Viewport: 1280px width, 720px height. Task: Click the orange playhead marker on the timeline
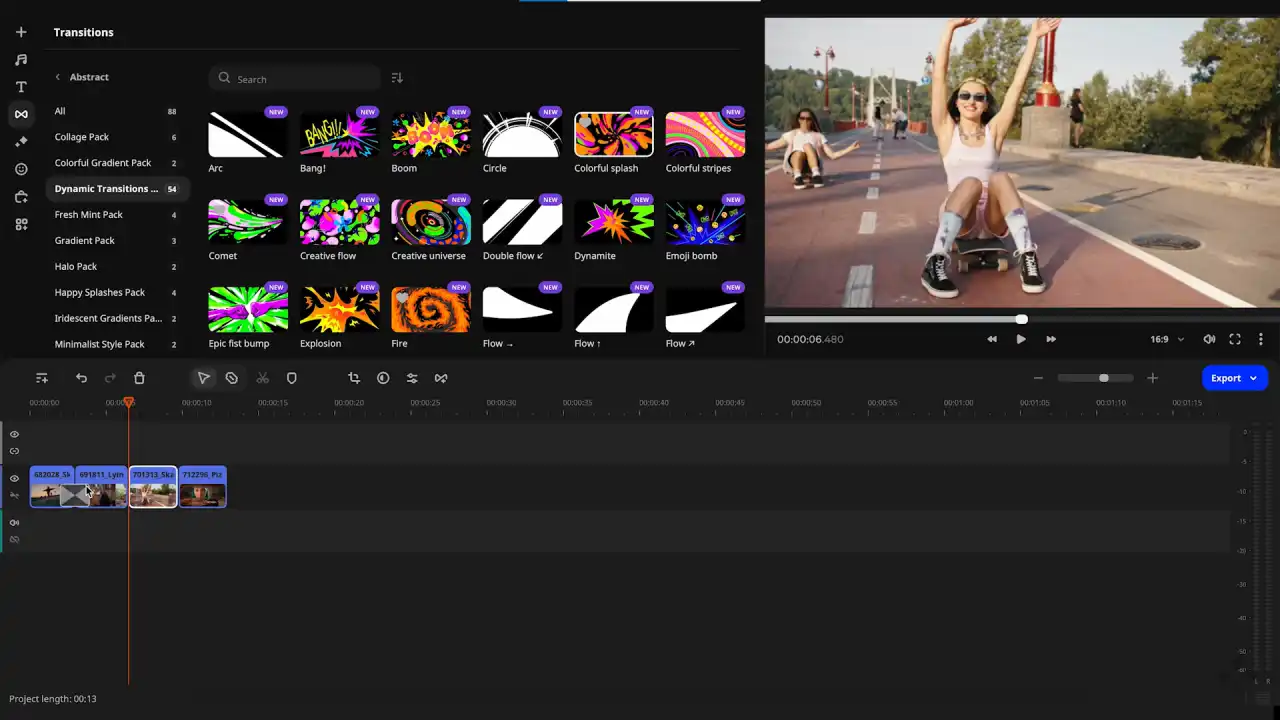pos(128,402)
